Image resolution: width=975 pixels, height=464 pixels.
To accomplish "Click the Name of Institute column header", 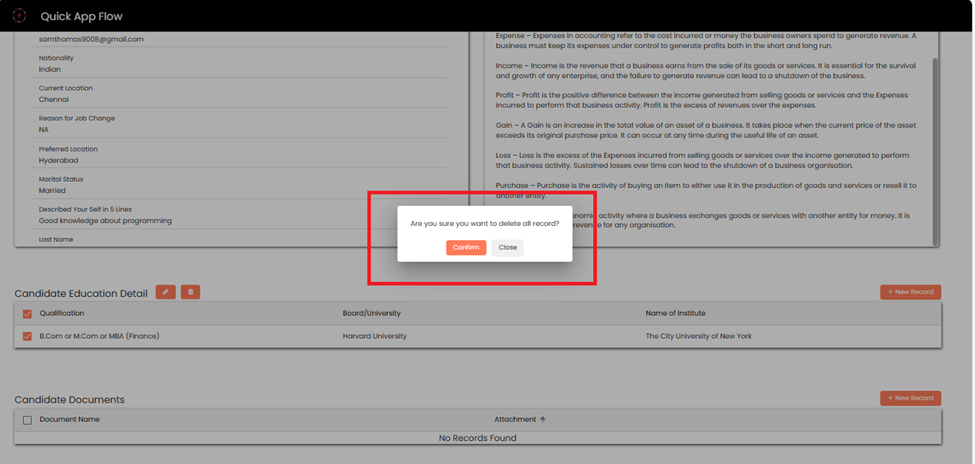I will click(x=675, y=313).
